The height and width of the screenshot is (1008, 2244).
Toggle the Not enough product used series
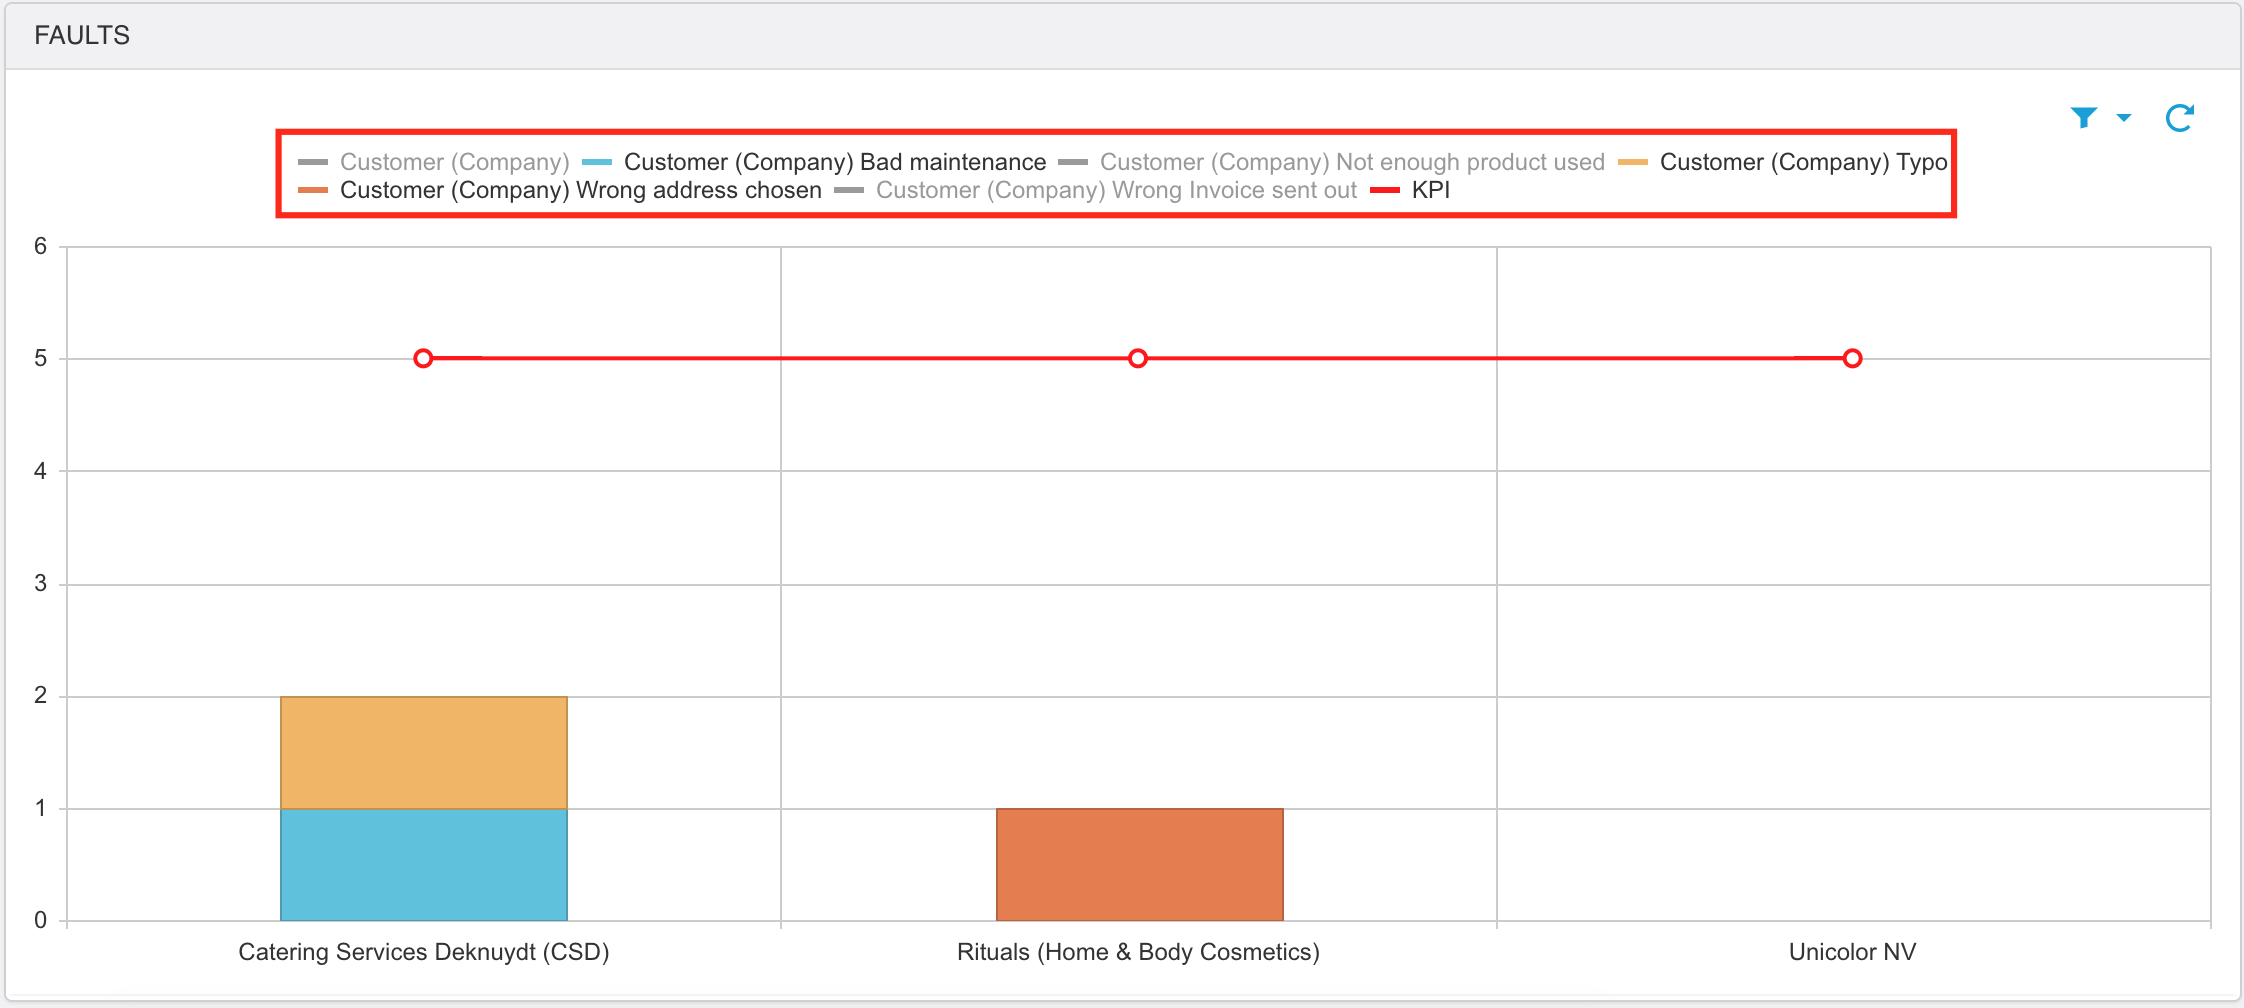[x=1332, y=162]
